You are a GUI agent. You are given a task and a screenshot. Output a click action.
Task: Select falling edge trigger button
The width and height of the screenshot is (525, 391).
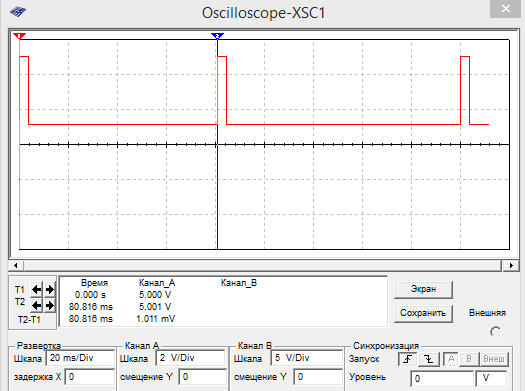click(x=429, y=359)
